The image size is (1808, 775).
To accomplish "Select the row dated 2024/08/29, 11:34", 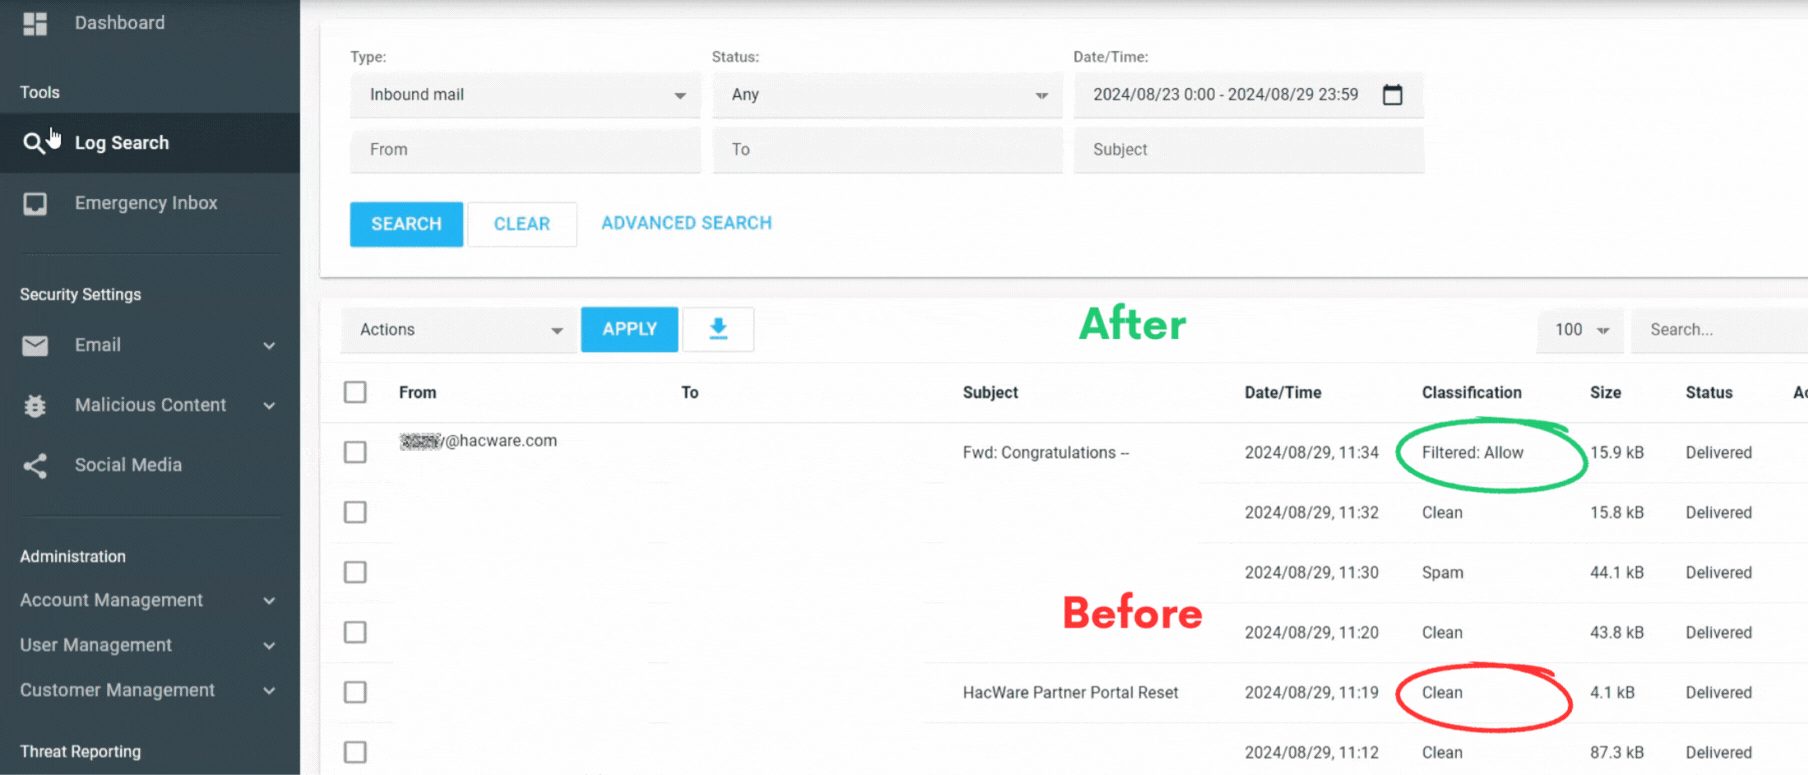I will (355, 452).
